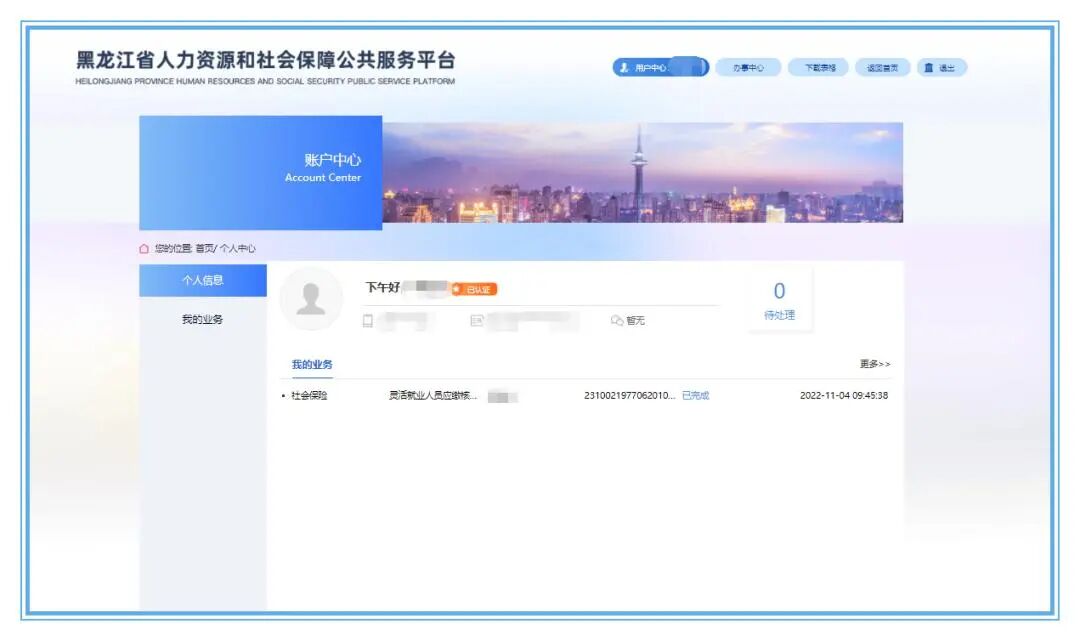This screenshot has width=1080, height=641.
Task: Click the 已完成 status link
Action: [695, 395]
